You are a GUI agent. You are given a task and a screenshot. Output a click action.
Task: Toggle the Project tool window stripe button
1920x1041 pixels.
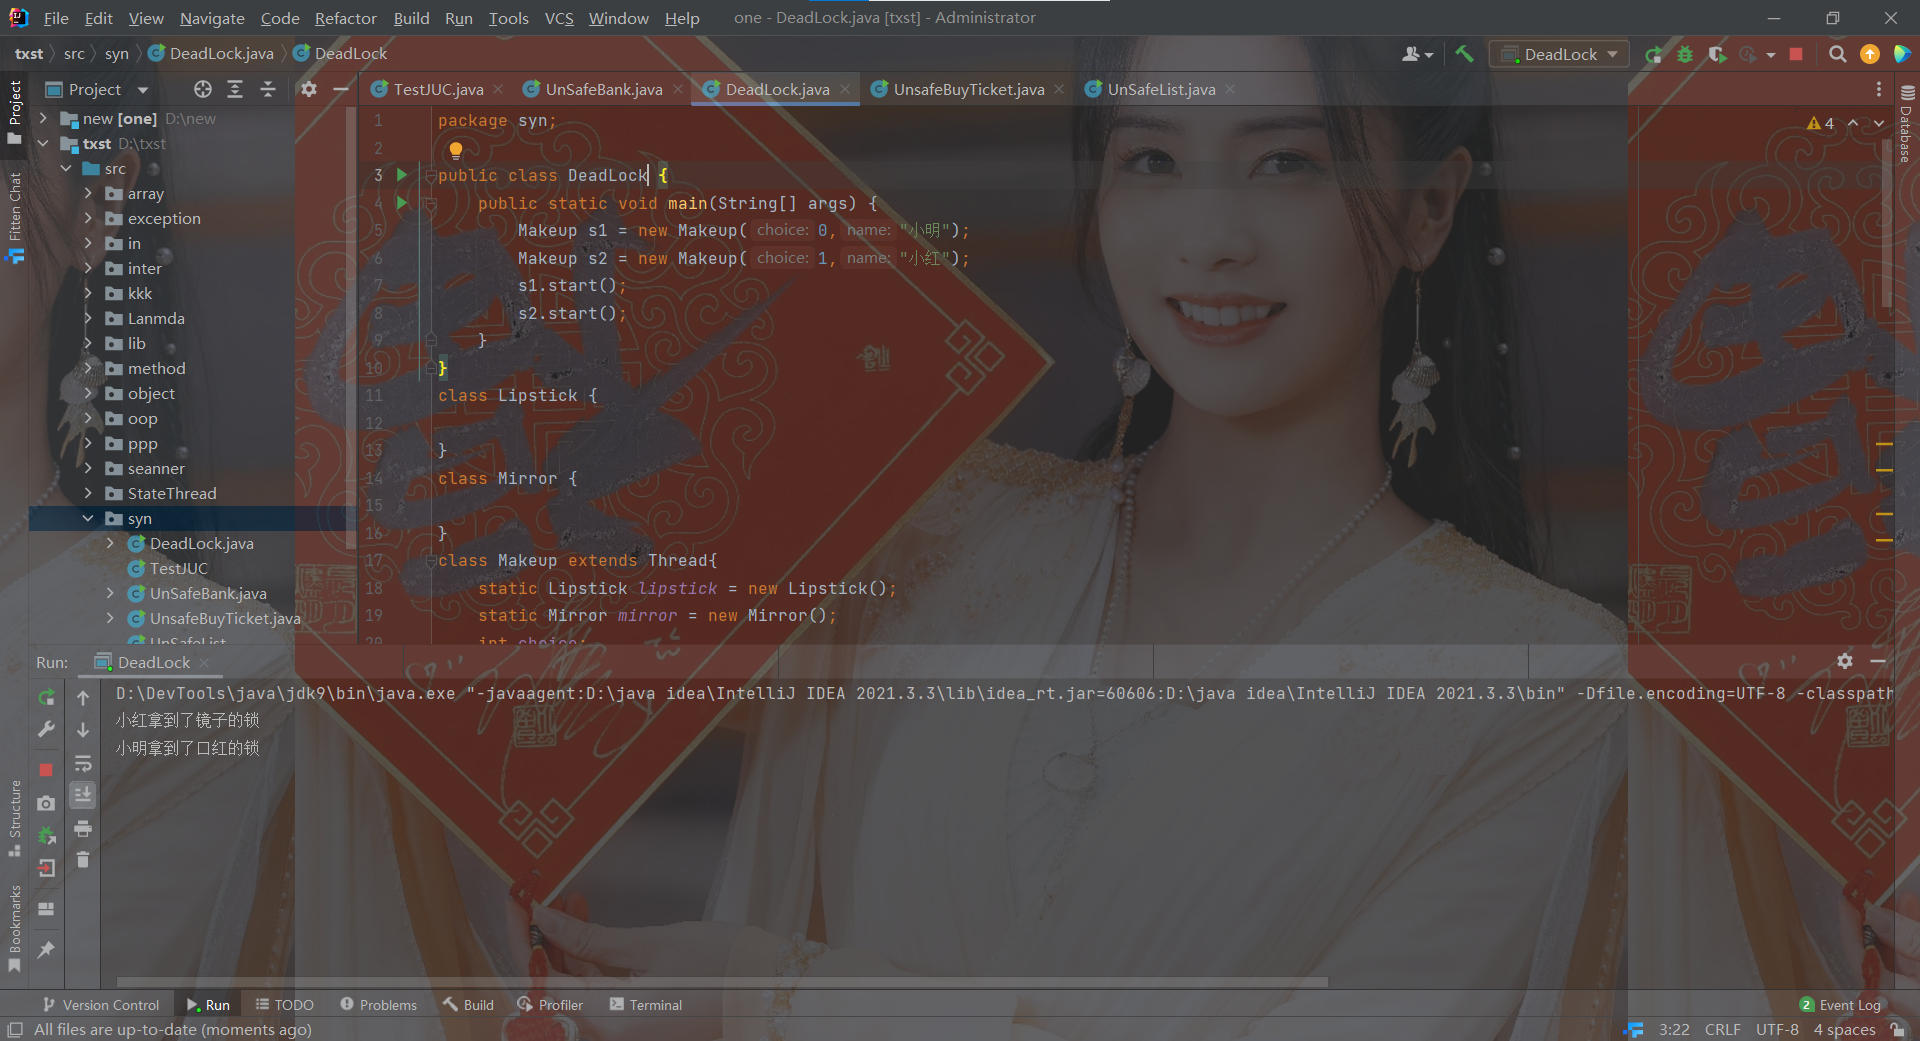14,112
